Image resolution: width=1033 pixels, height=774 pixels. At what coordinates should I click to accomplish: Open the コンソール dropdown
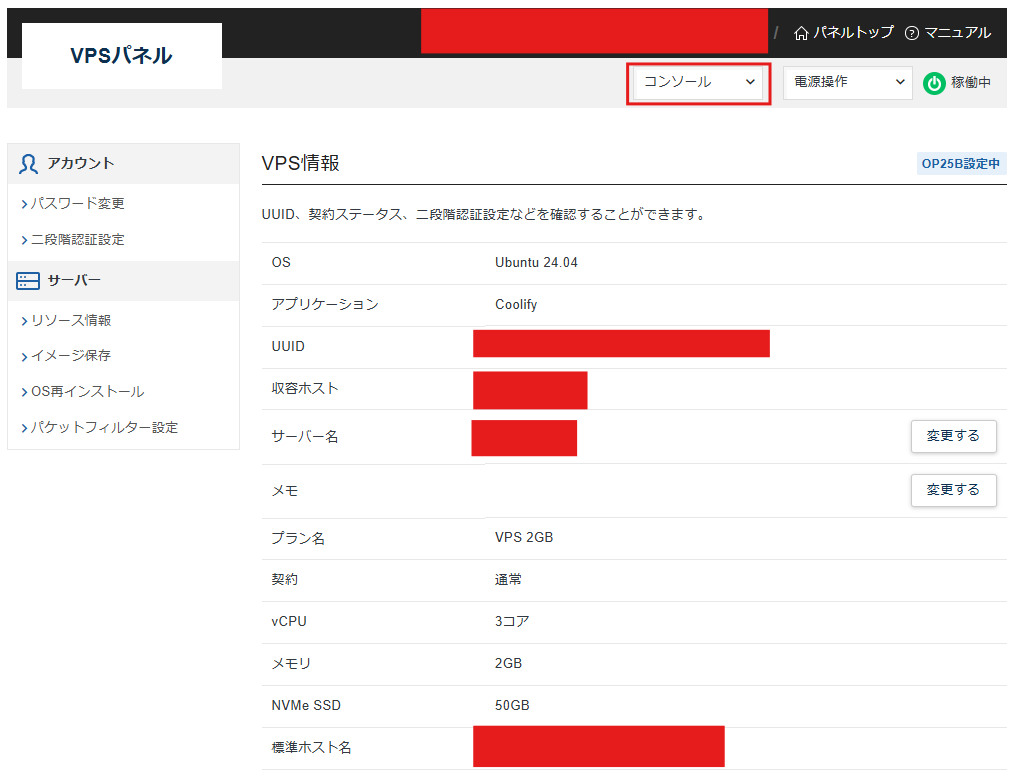(698, 82)
